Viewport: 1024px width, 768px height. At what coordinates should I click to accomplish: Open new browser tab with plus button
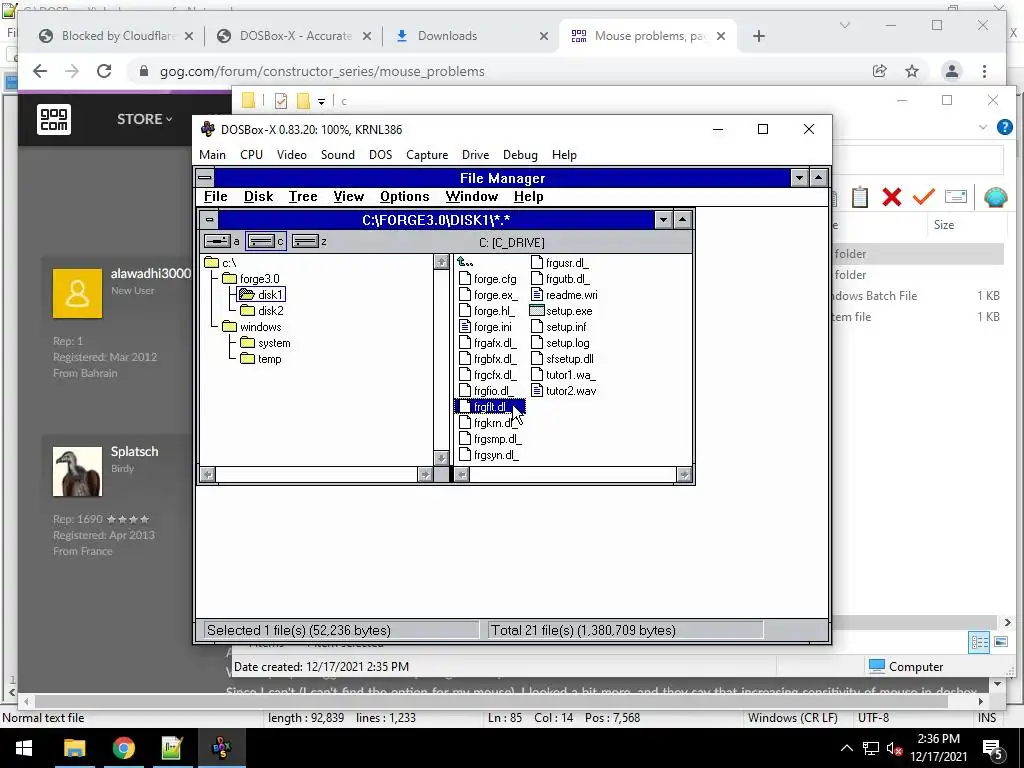[x=759, y=36]
